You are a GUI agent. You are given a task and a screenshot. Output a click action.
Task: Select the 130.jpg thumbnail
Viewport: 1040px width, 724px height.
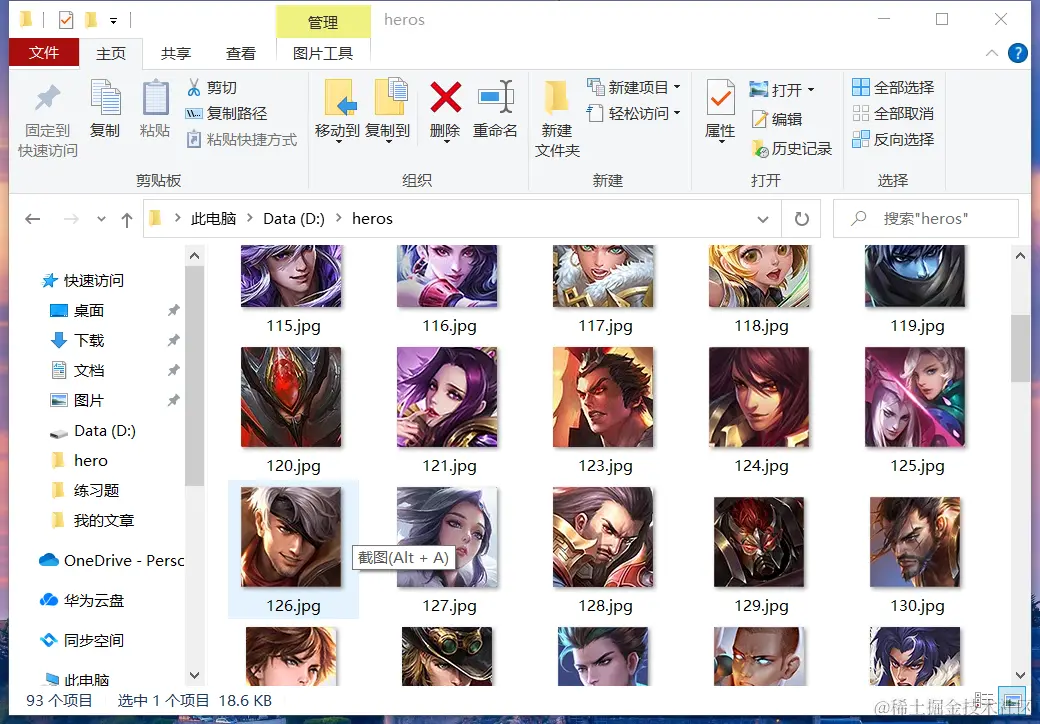tap(915, 542)
